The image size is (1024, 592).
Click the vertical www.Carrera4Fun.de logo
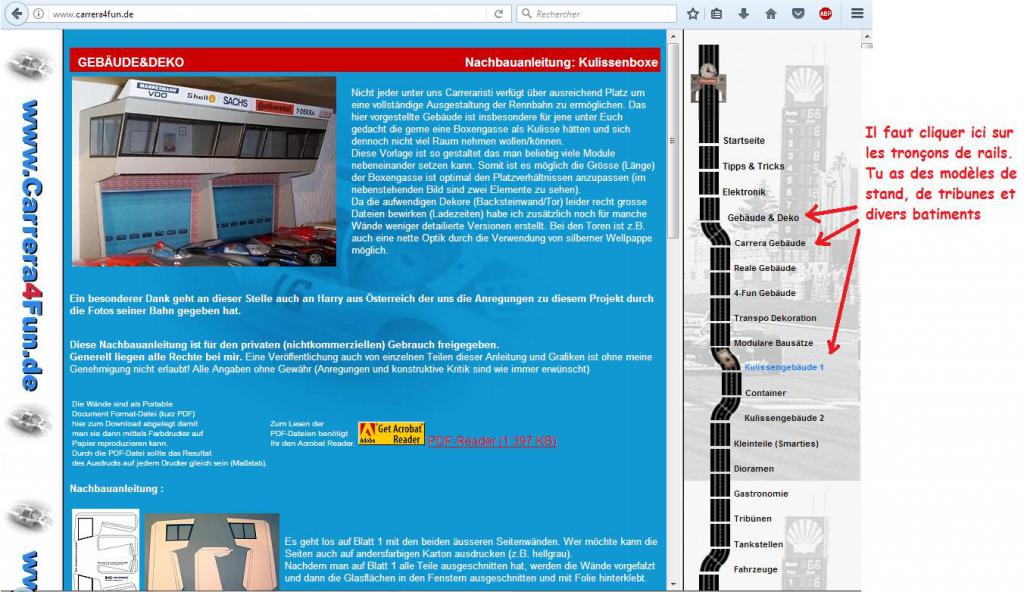pyautogui.click(x=31, y=245)
